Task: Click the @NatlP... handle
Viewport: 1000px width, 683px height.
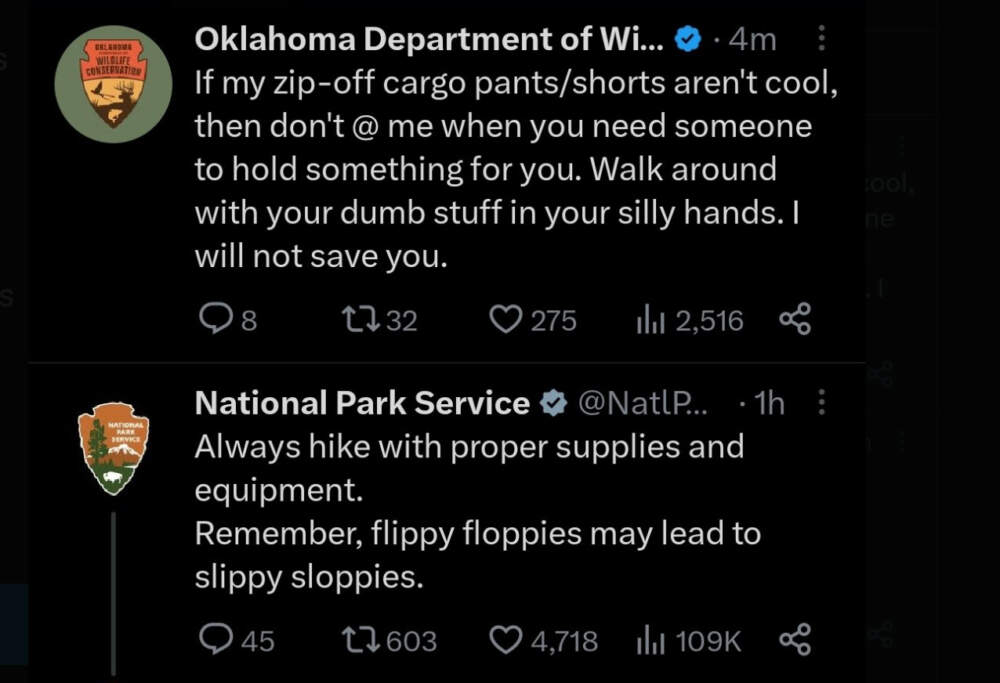Action: pos(643,403)
